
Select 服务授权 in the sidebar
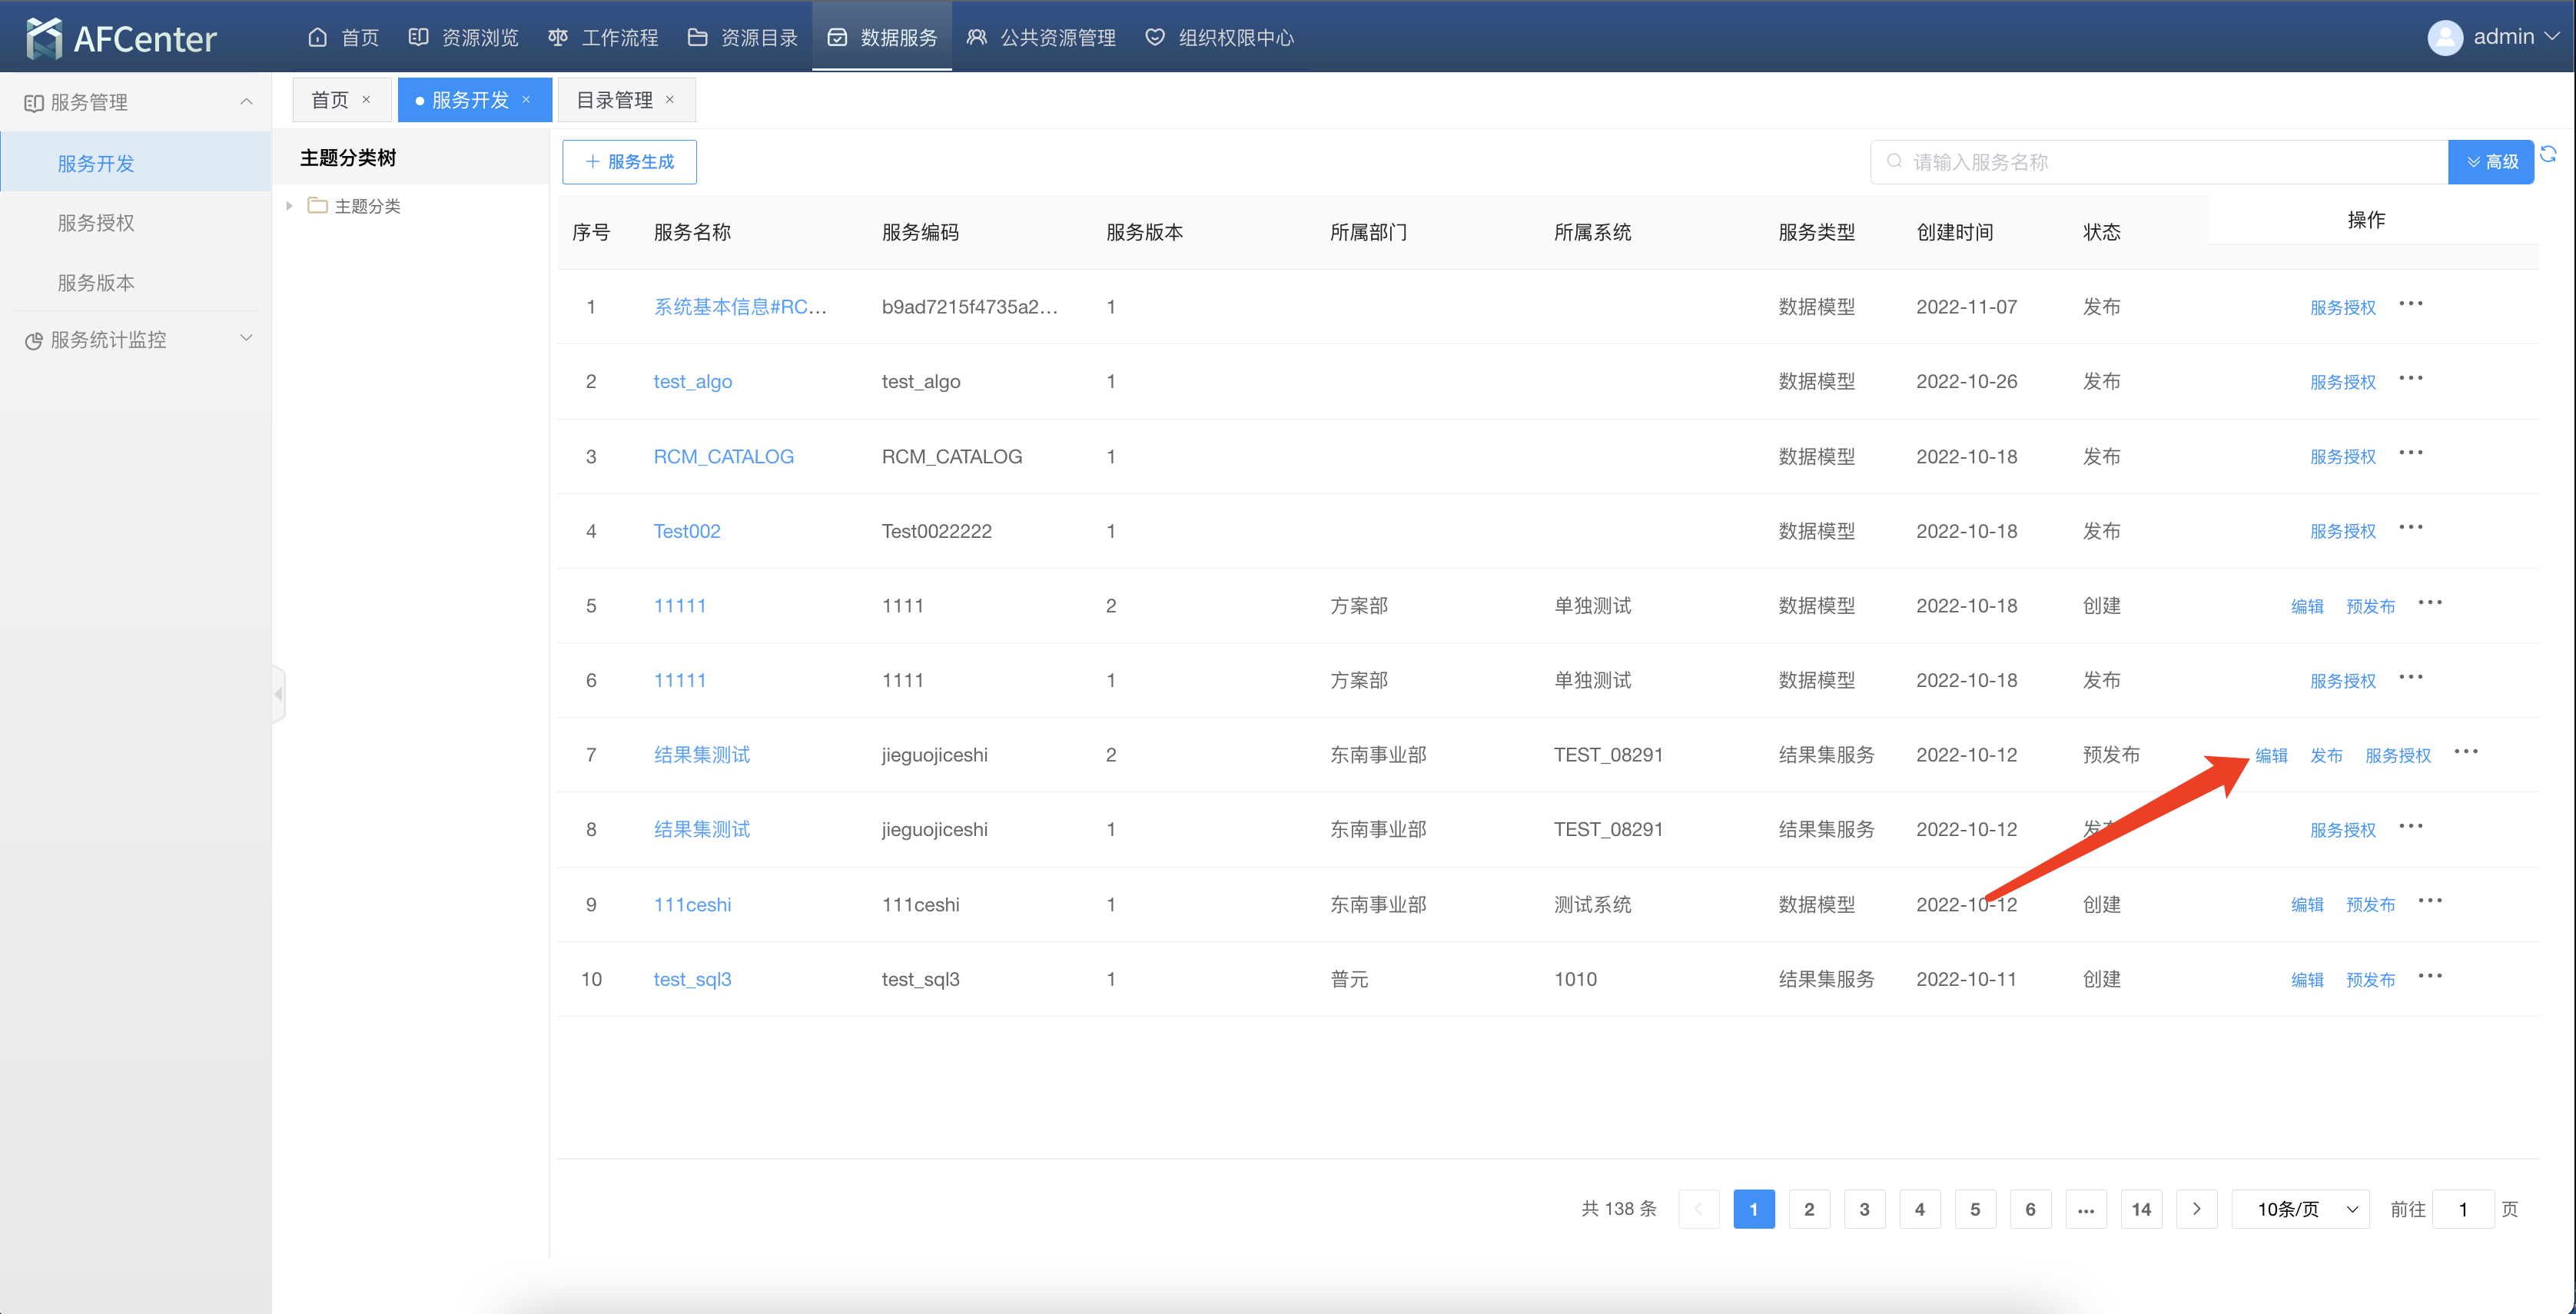tap(96, 222)
